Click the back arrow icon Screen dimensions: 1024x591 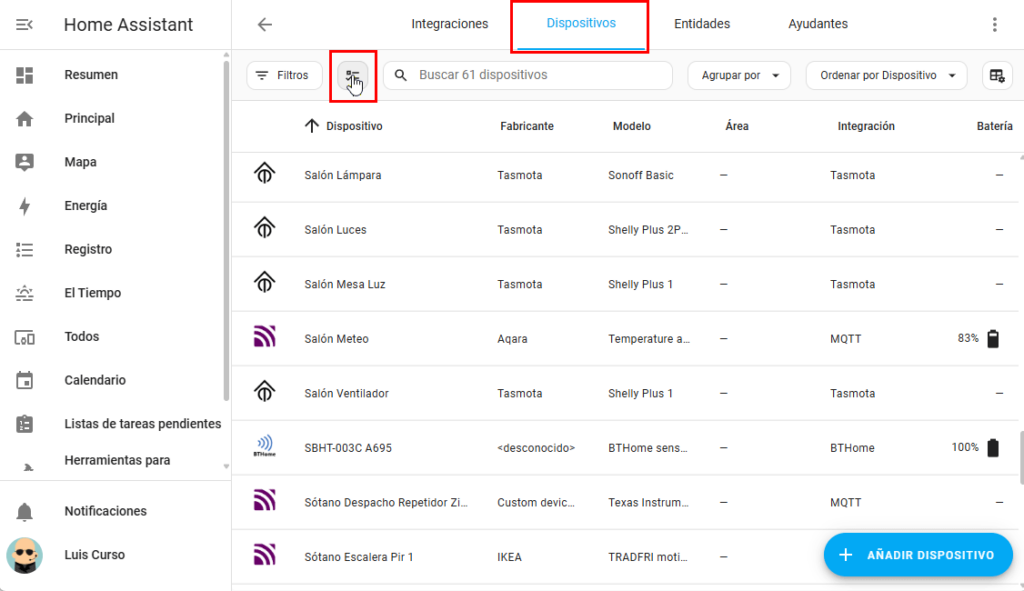click(x=264, y=25)
